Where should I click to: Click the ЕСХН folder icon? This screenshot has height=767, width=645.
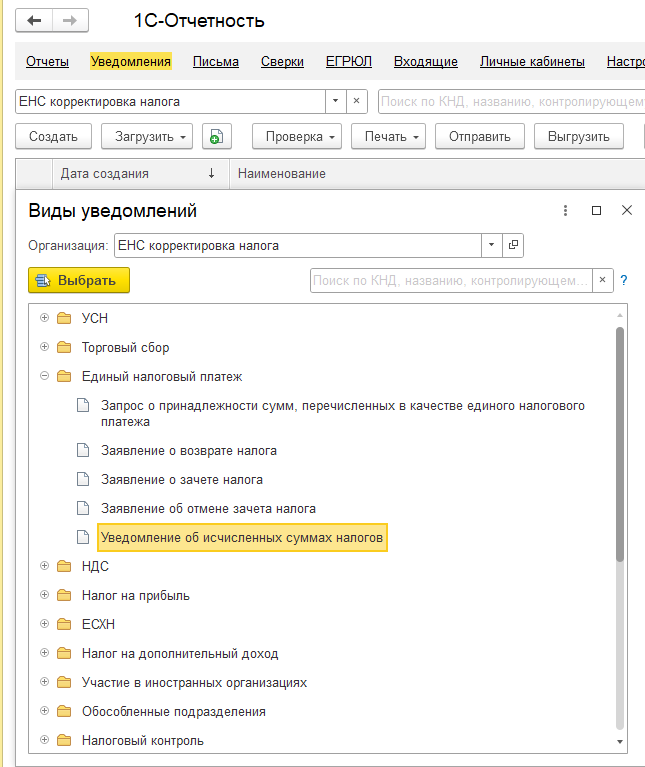64,624
